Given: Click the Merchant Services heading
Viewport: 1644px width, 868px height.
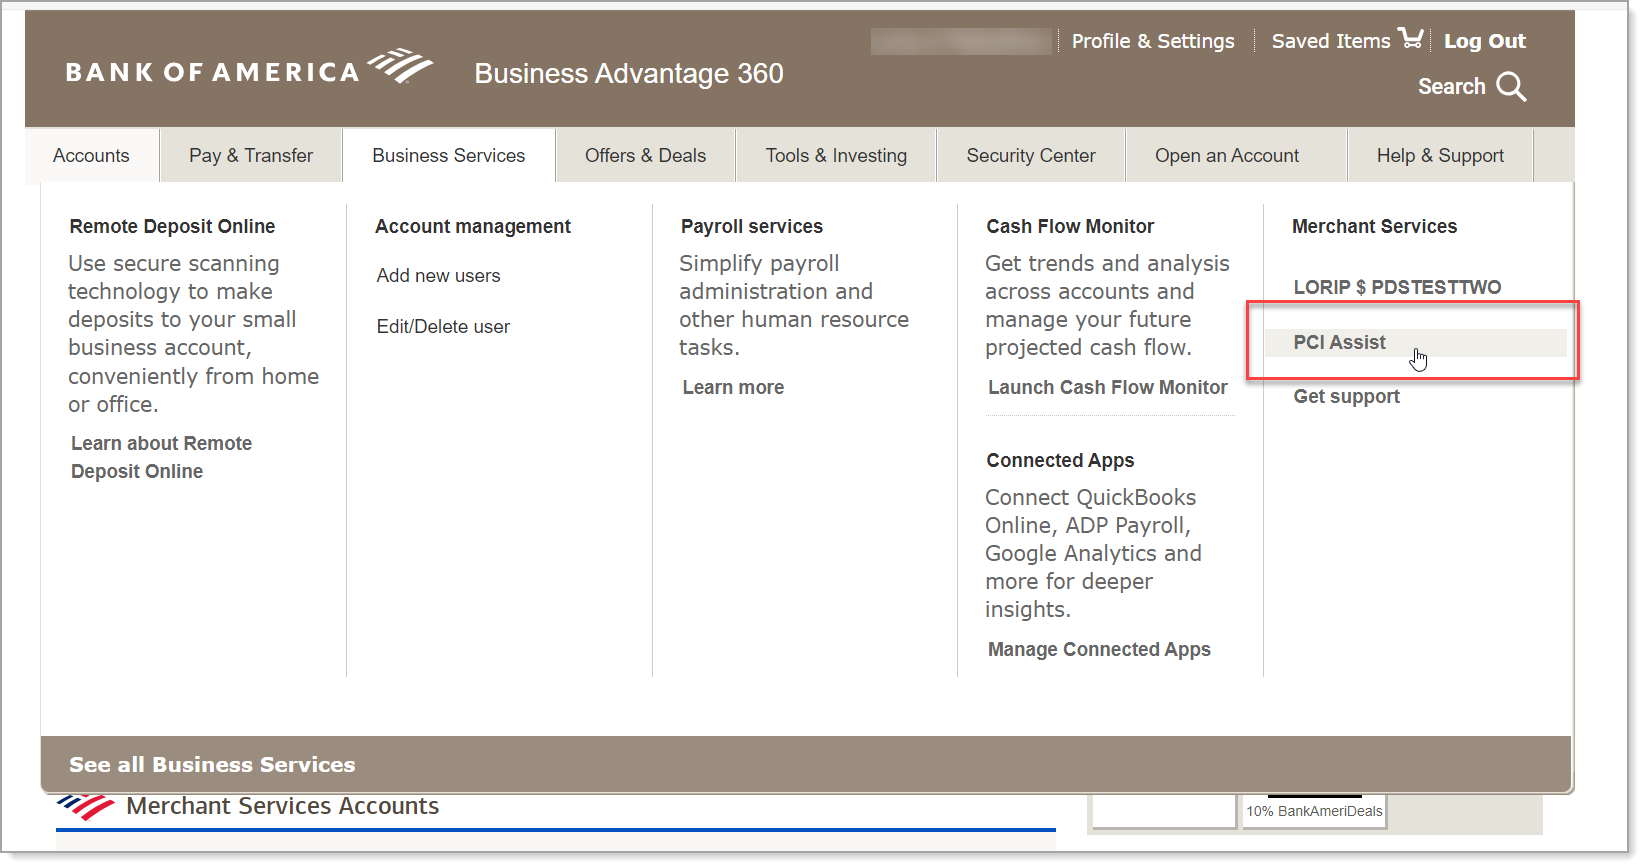Looking at the screenshot, I should (x=1374, y=226).
